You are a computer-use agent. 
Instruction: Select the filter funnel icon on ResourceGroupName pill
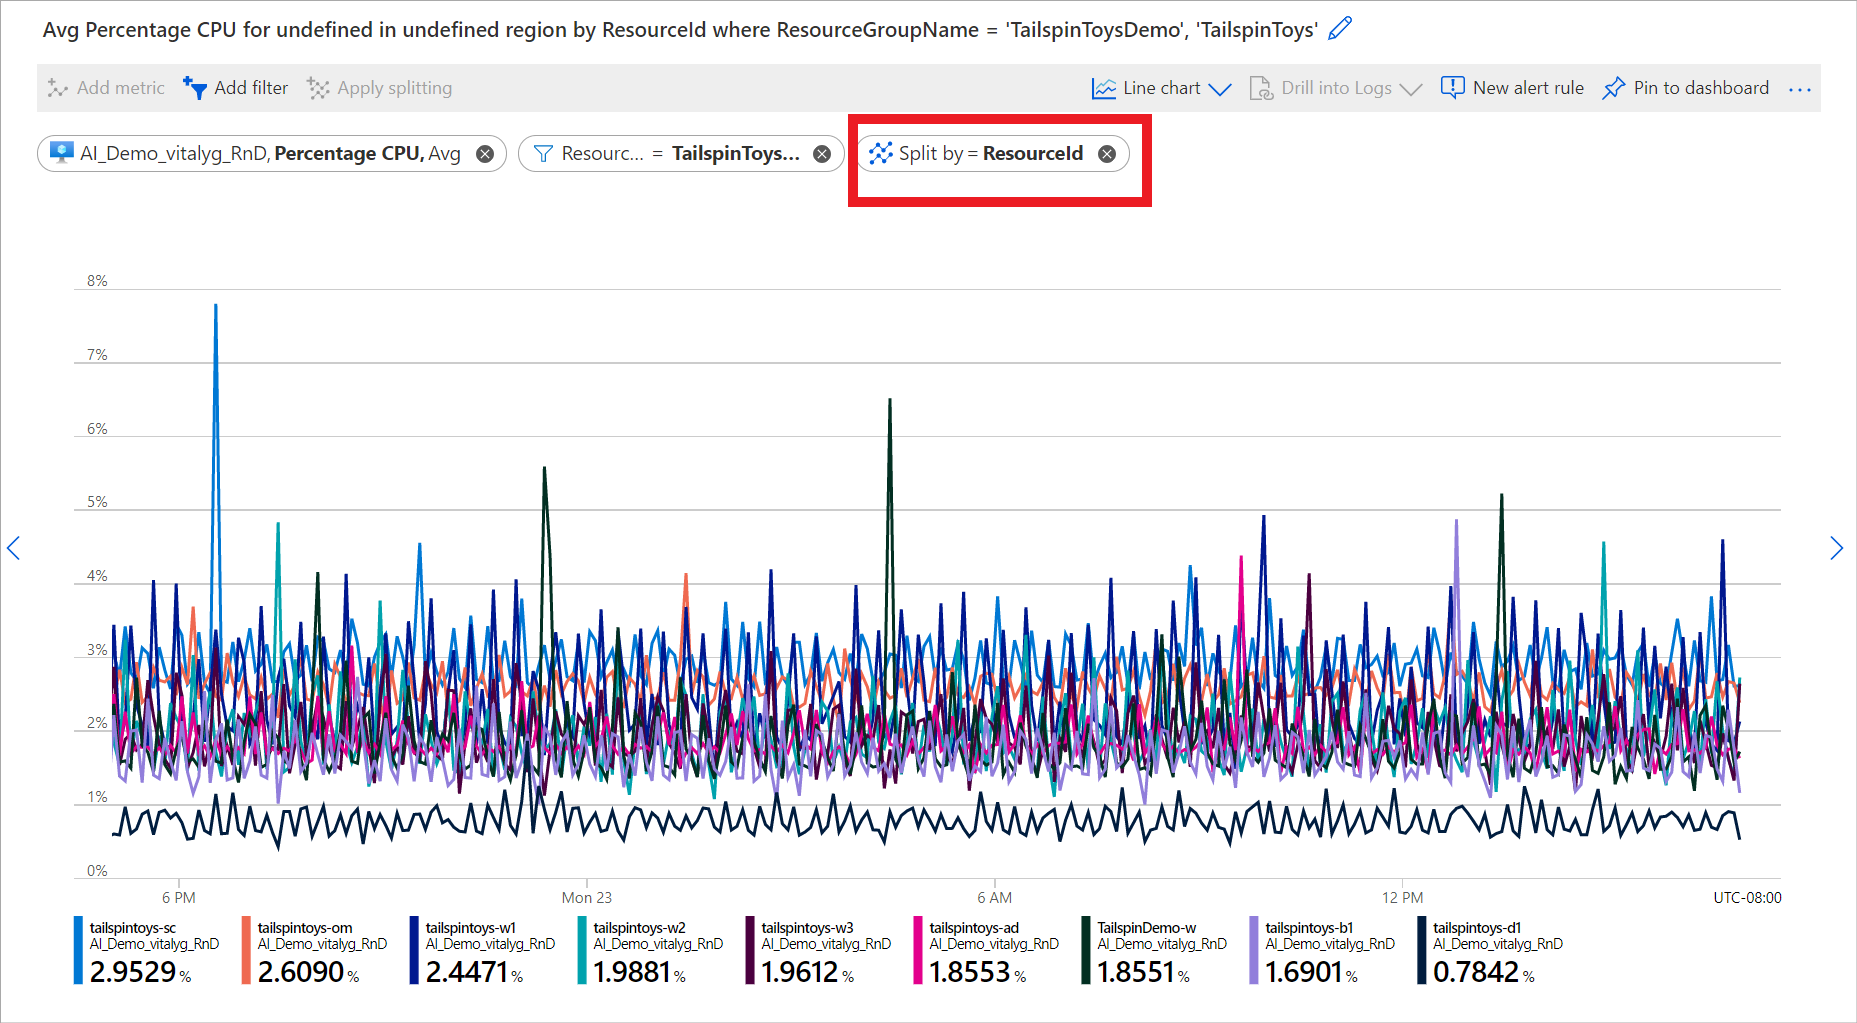[x=543, y=153]
